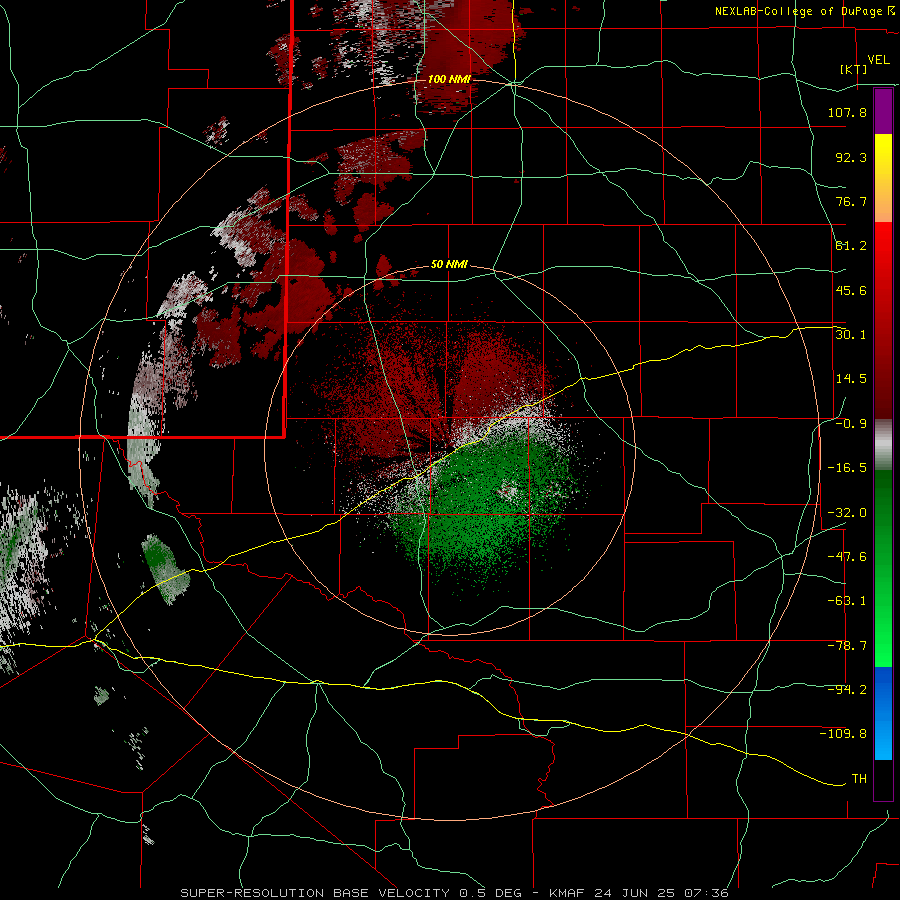Pick the green band of the velocity scale
This screenshot has width=900, height=900.
(x=883, y=568)
